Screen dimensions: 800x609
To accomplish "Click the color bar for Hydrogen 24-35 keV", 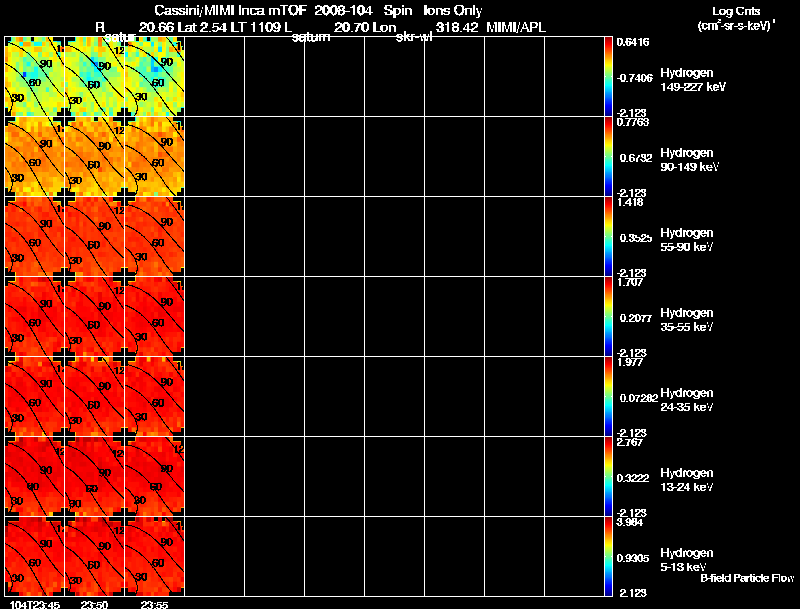I will [x=608, y=397].
